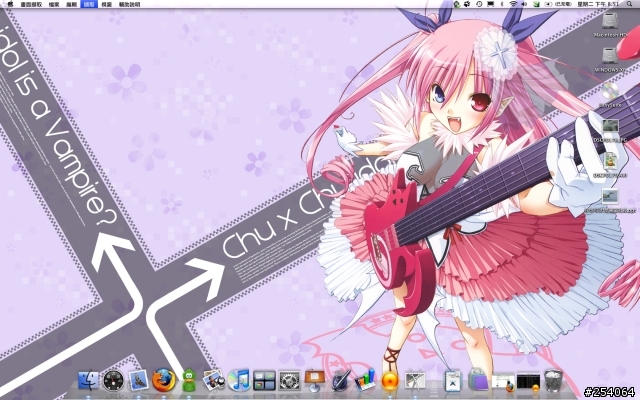
Task: Launch iPhoto from the Dock
Action: 214,380
